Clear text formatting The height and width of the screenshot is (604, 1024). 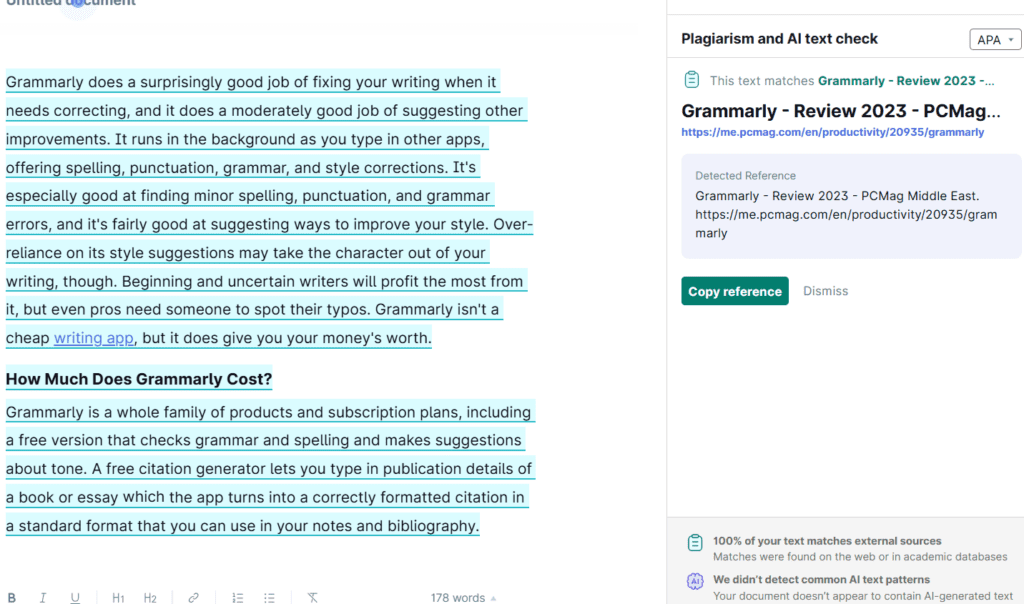[312, 598]
